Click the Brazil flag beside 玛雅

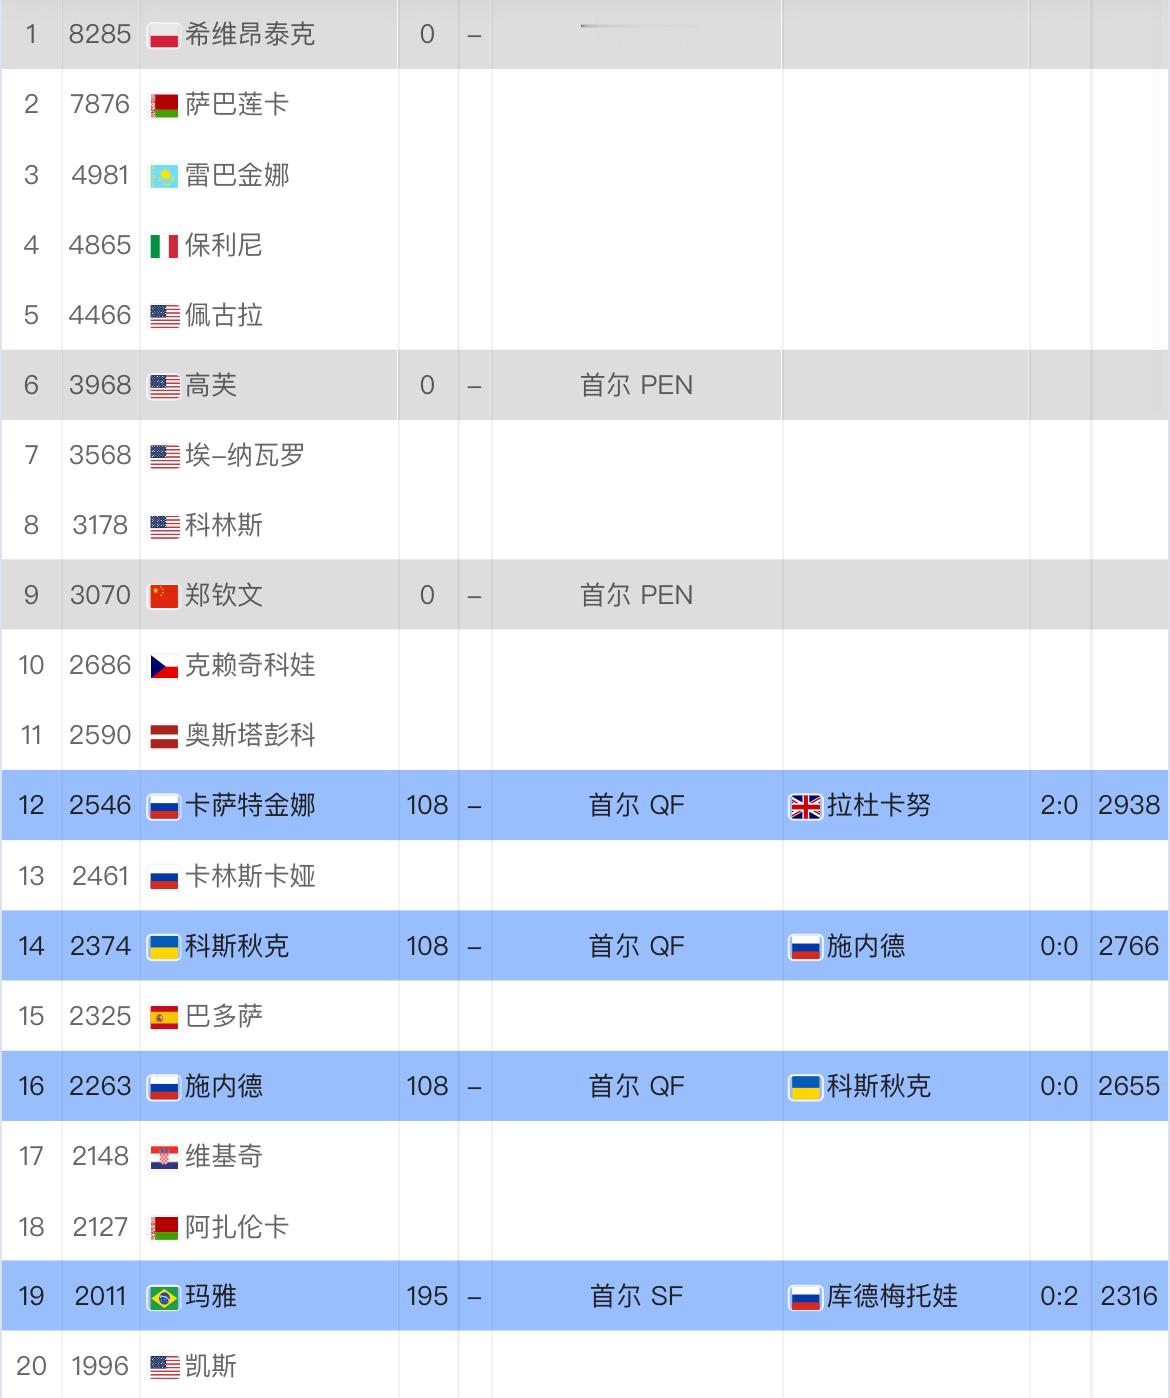(x=164, y=1297)
